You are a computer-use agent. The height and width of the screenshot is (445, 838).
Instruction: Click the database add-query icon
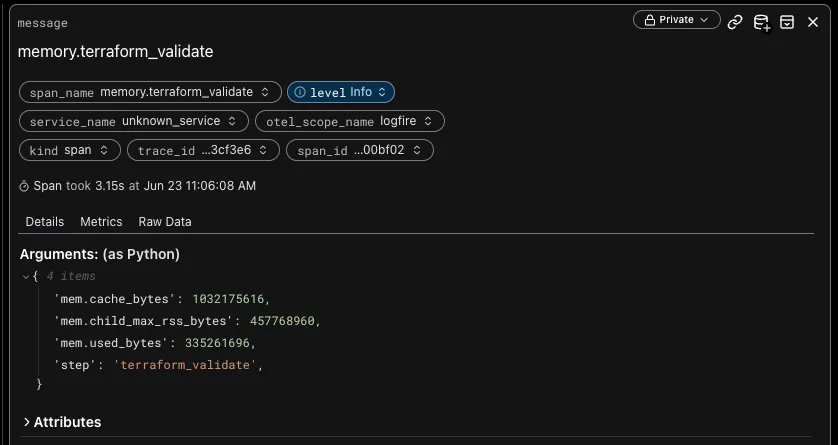click(x=761, y=22)
